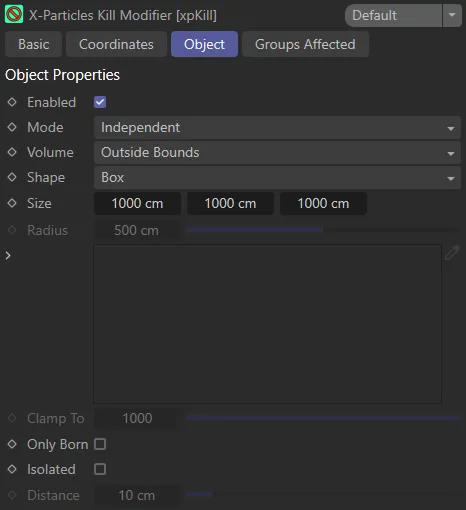Image resolution: width=466 pixels, height=510 pixels.
Task: Click the X-Particles Kill Modifier title text
Action: coord(123,15)
